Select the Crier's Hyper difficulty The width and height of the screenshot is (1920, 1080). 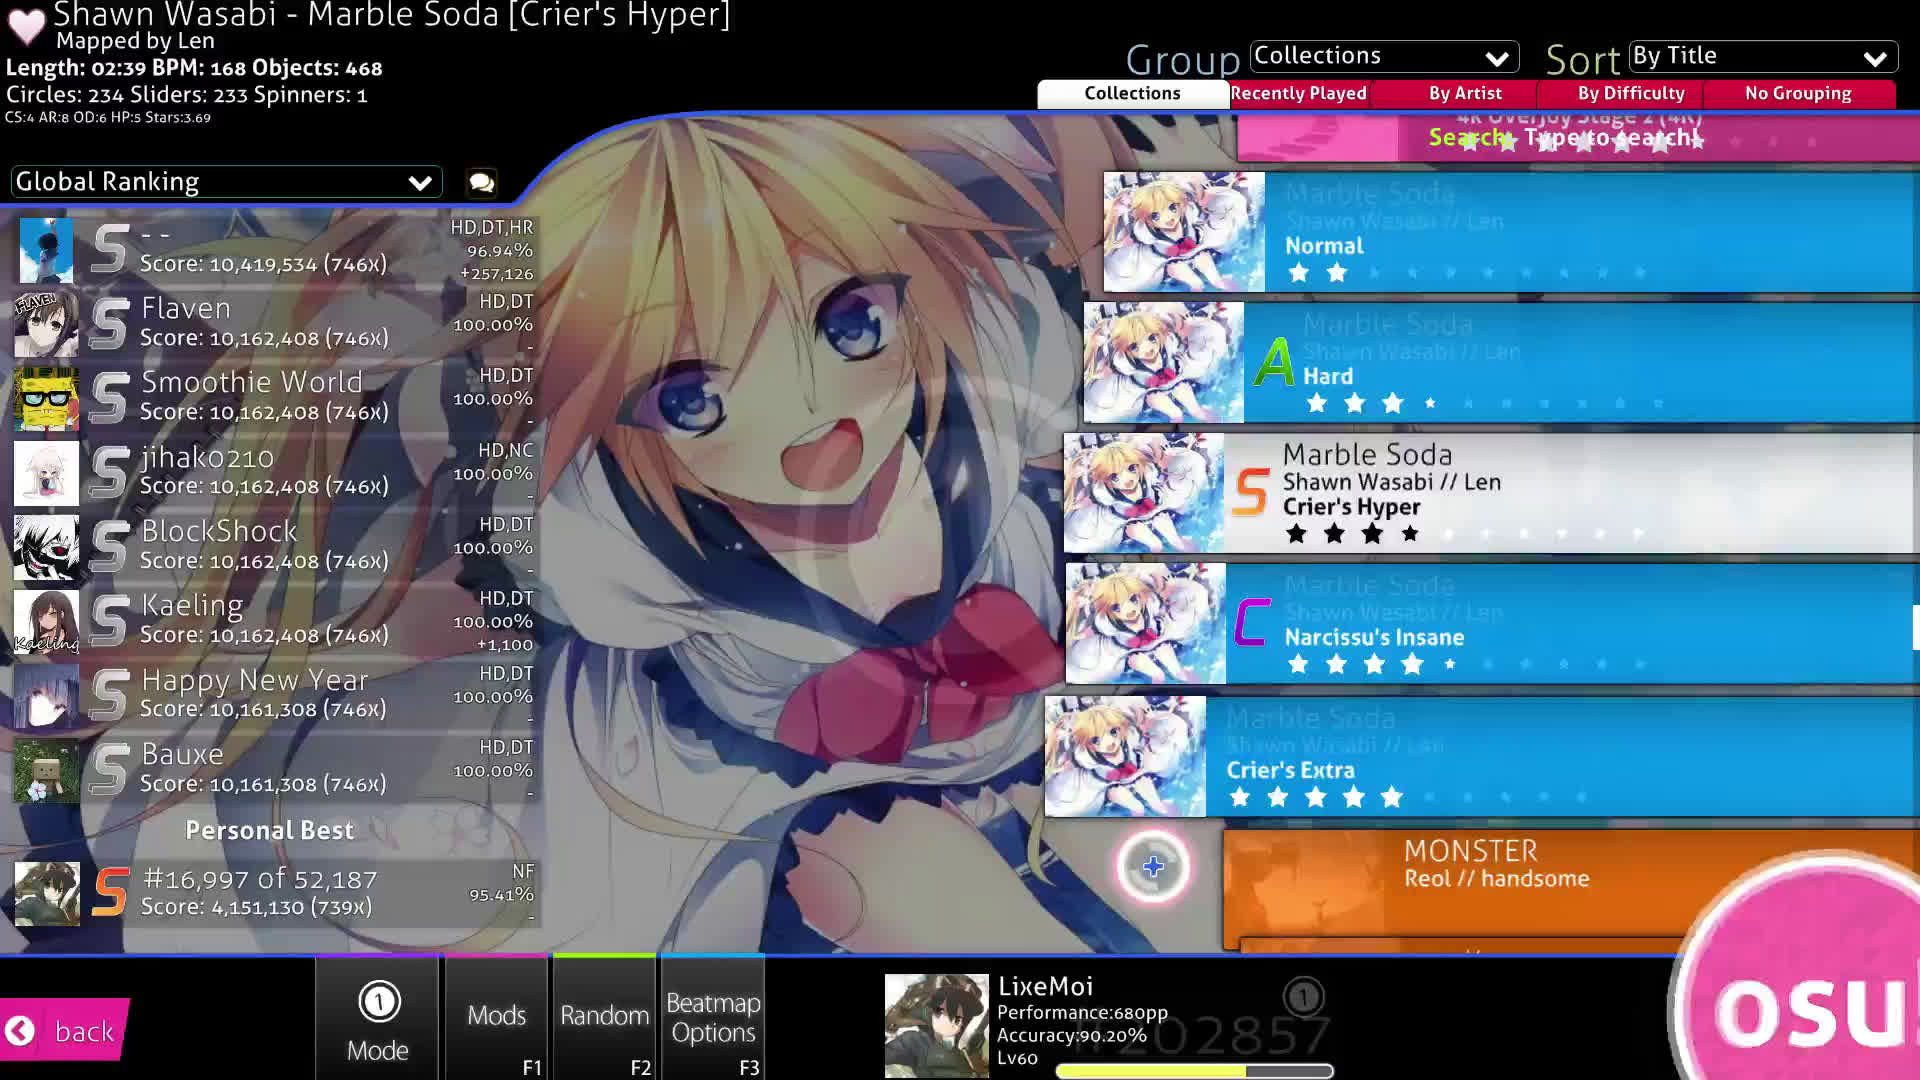1490,493
